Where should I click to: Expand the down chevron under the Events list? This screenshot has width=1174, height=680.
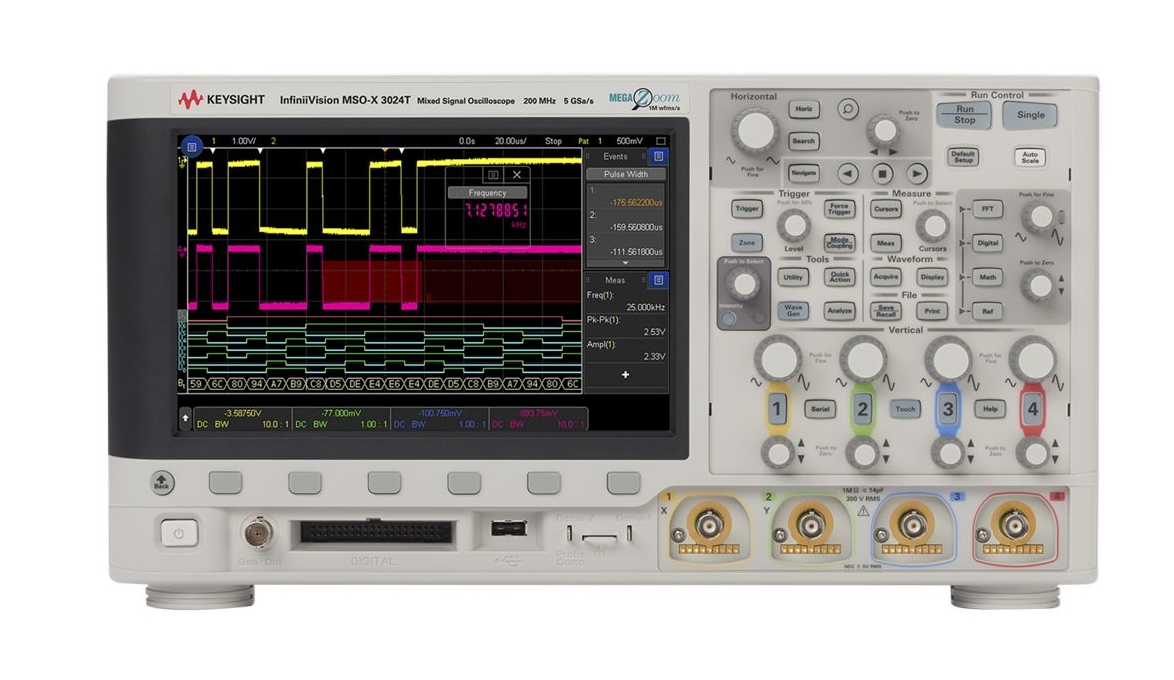[x=626, y=263]
